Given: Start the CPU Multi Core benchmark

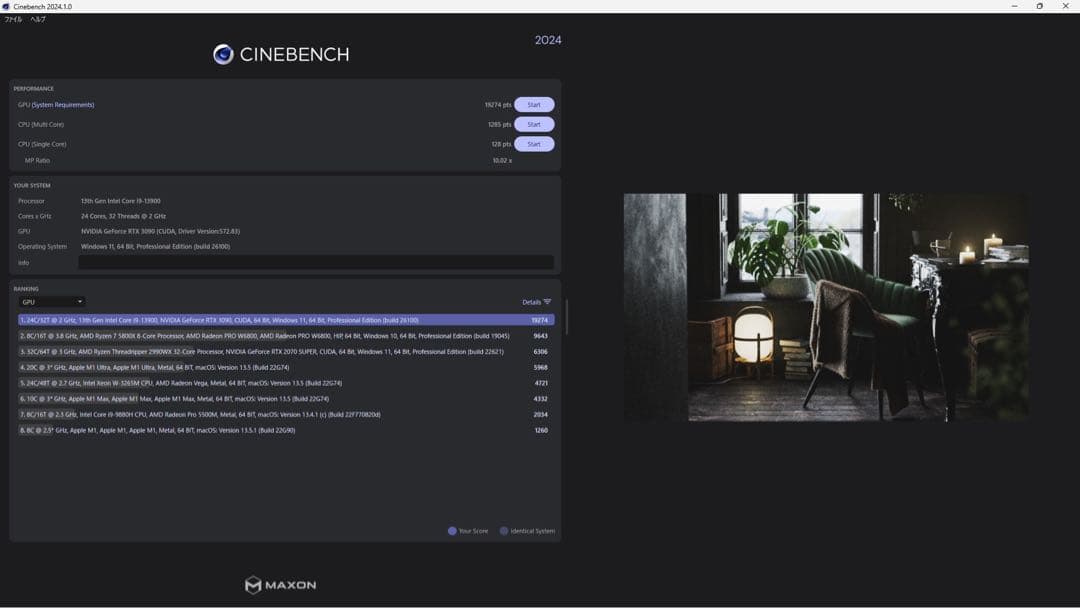Looking at the screenshot, I should pos(534,125).
